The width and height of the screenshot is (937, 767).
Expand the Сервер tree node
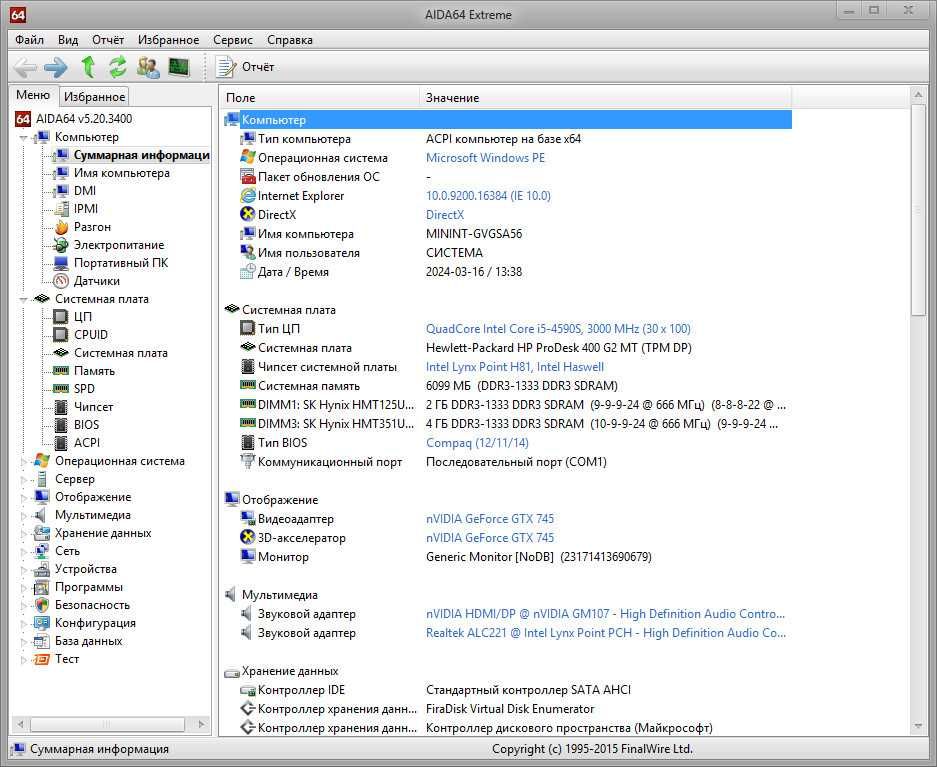(x=23, y=479)
